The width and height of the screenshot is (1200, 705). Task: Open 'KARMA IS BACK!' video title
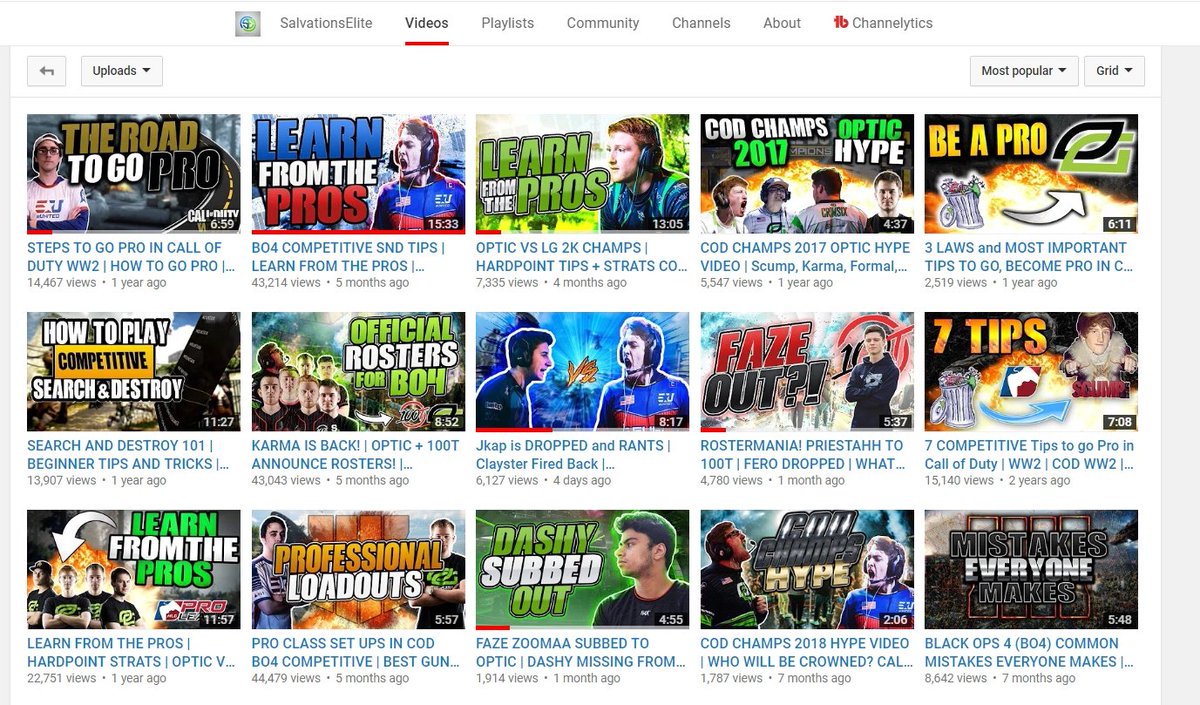pyautogui.click(x=355, y=455)
